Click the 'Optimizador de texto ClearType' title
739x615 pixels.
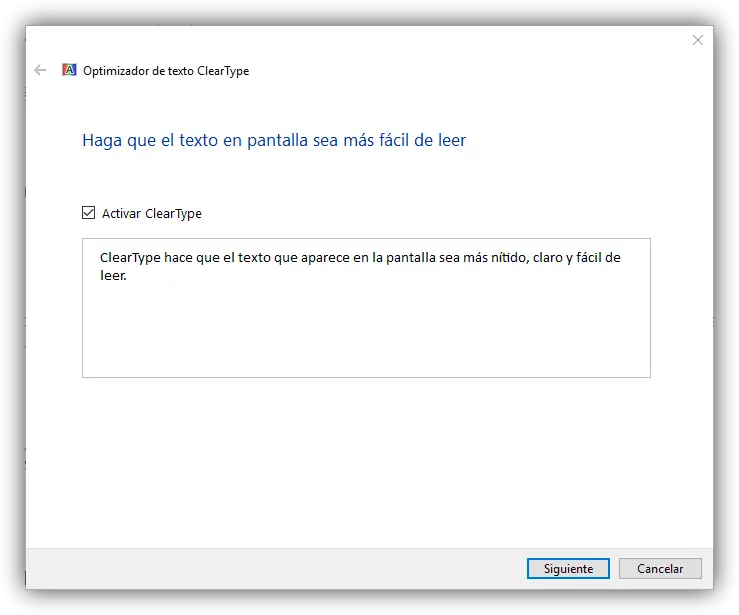point(166,71)
